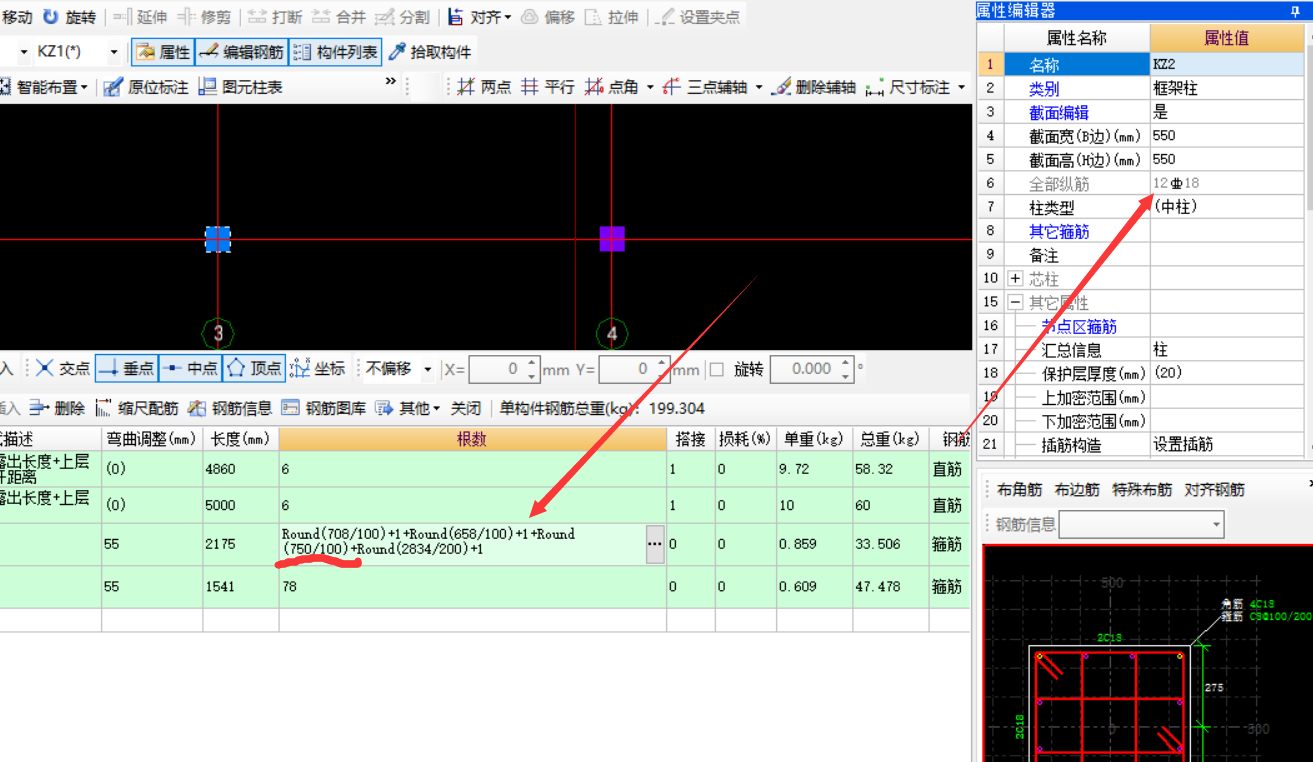Select the 对齐钢筋 tab
This screenshot has height=762, width=1313.
click(1215, 490)
